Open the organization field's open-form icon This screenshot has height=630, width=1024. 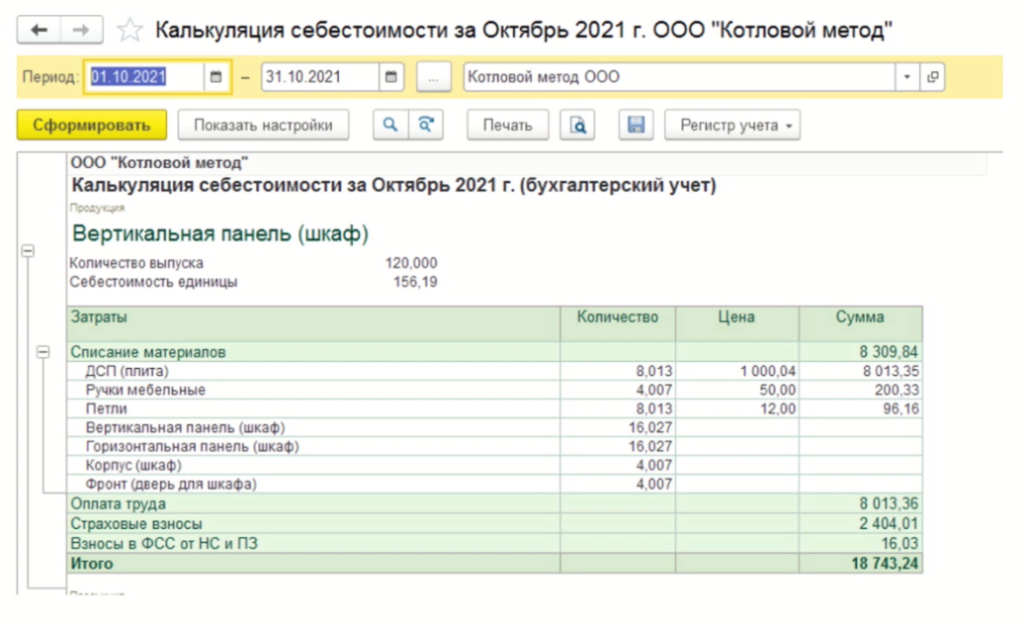pyautogui.click(x=932, y=77)
